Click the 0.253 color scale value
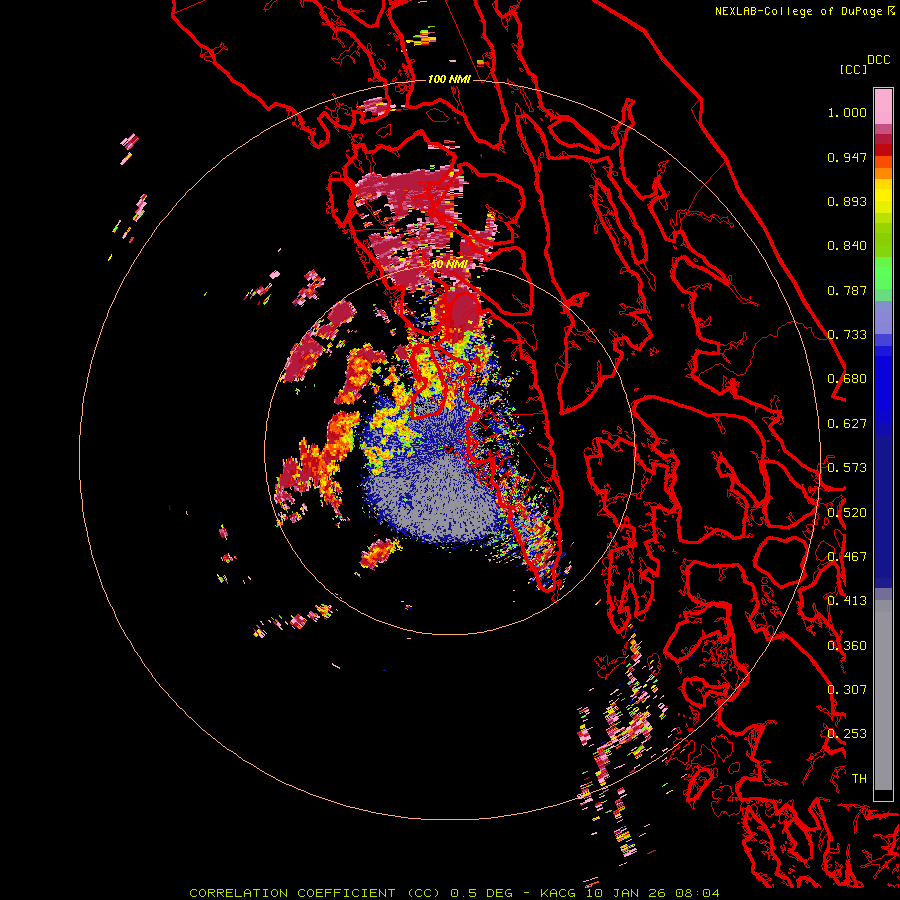 (847, 734)
